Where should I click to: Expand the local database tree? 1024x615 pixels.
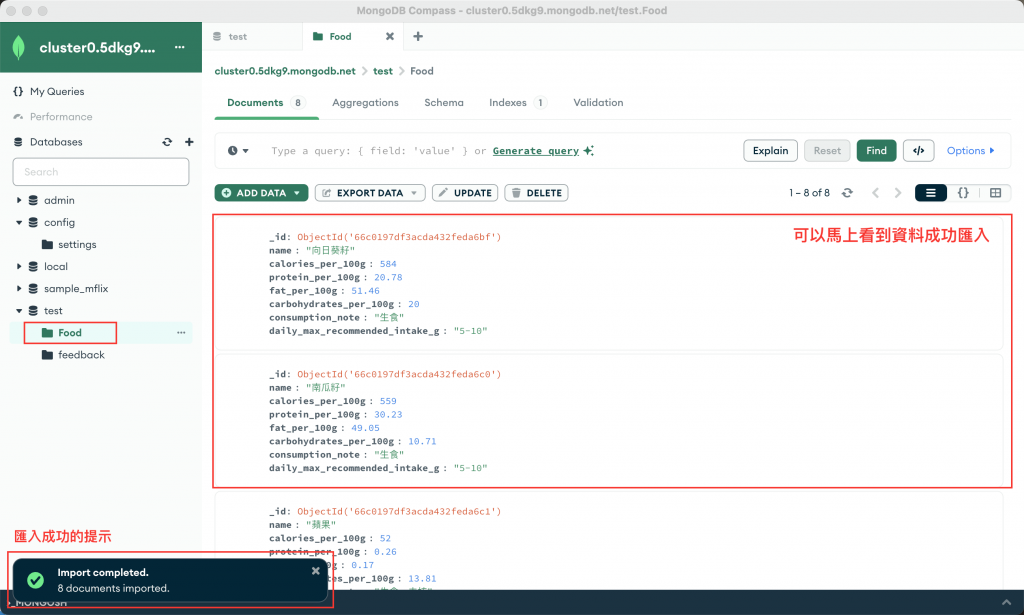(19, 266)
